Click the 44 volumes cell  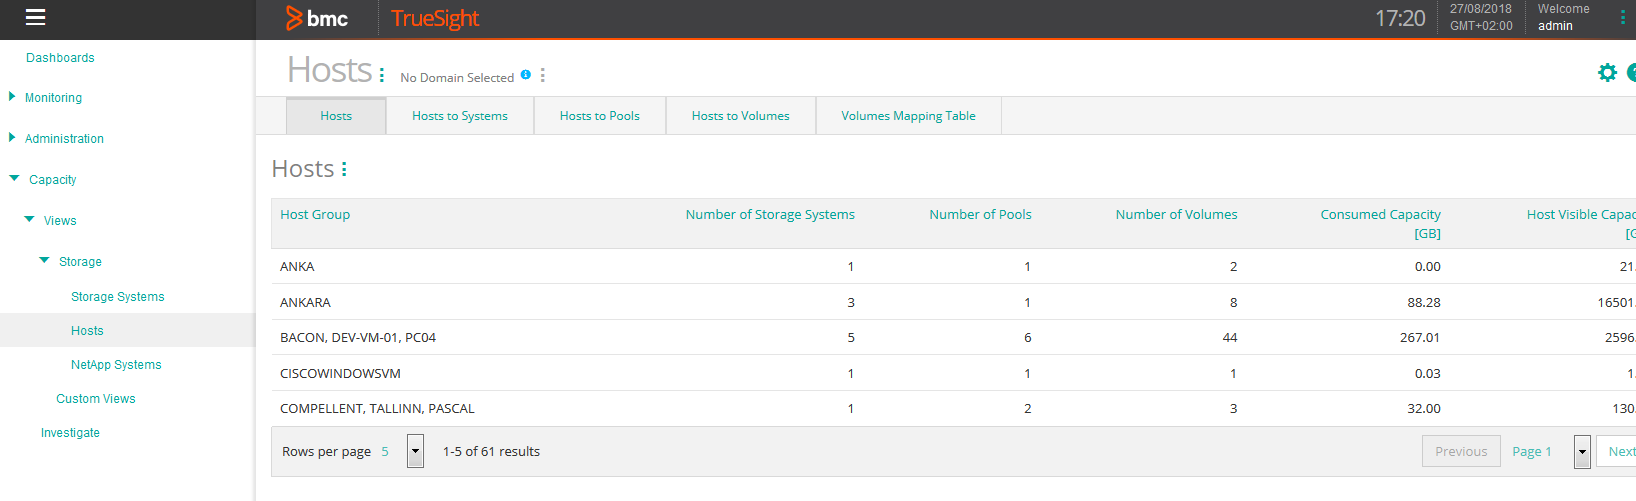[x=1230, y=337]
